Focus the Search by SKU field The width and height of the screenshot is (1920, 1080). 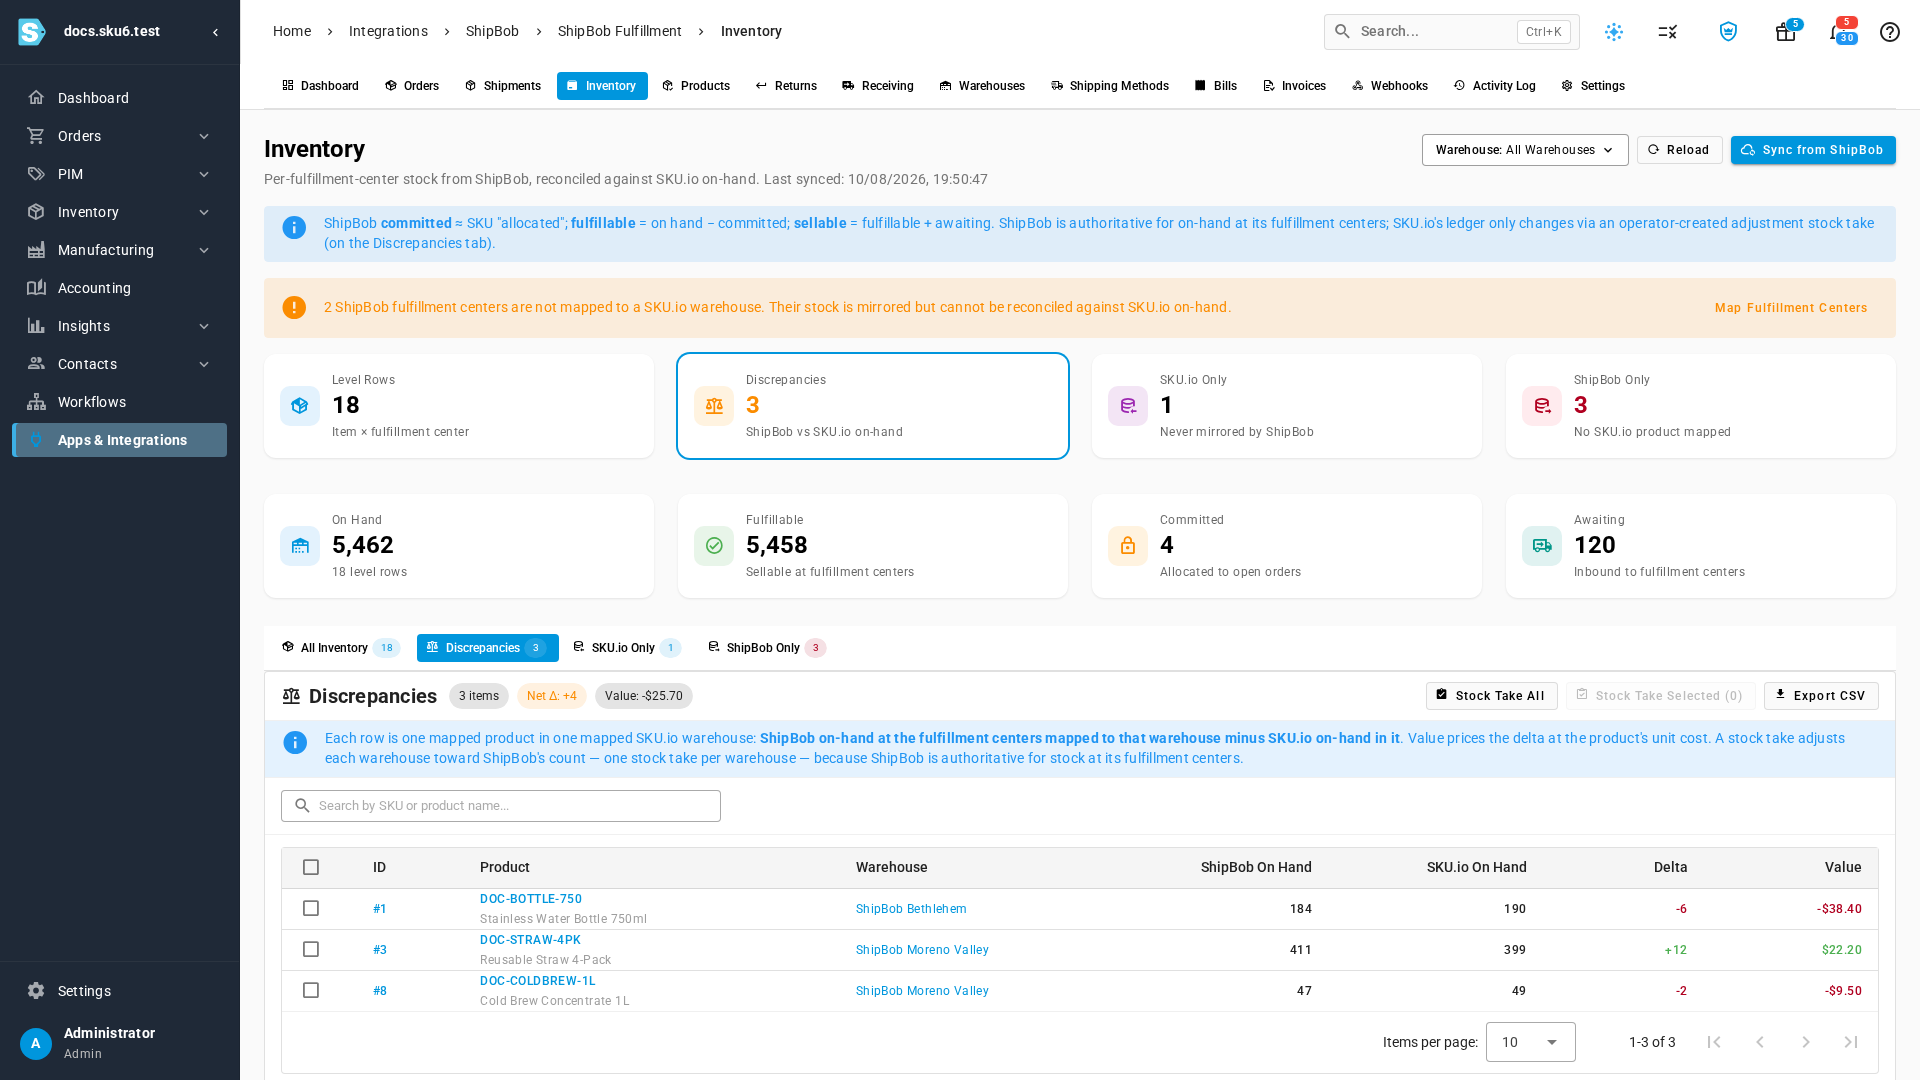coord(501,806)
